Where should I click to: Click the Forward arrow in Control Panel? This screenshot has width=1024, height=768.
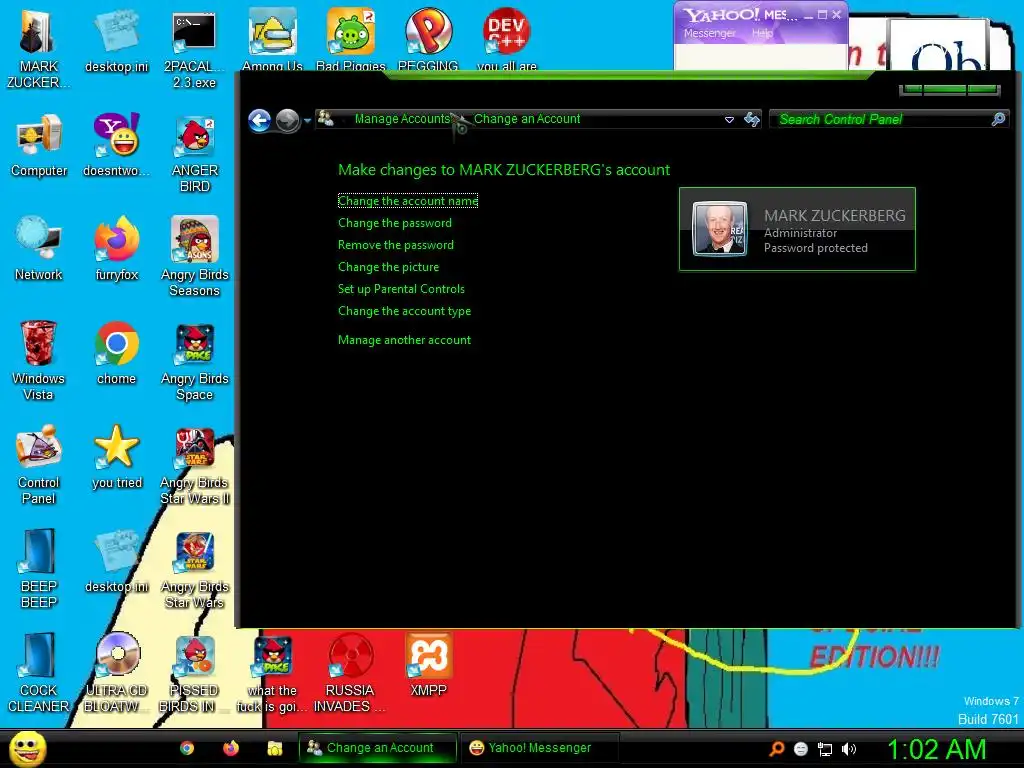click(287, 120)
